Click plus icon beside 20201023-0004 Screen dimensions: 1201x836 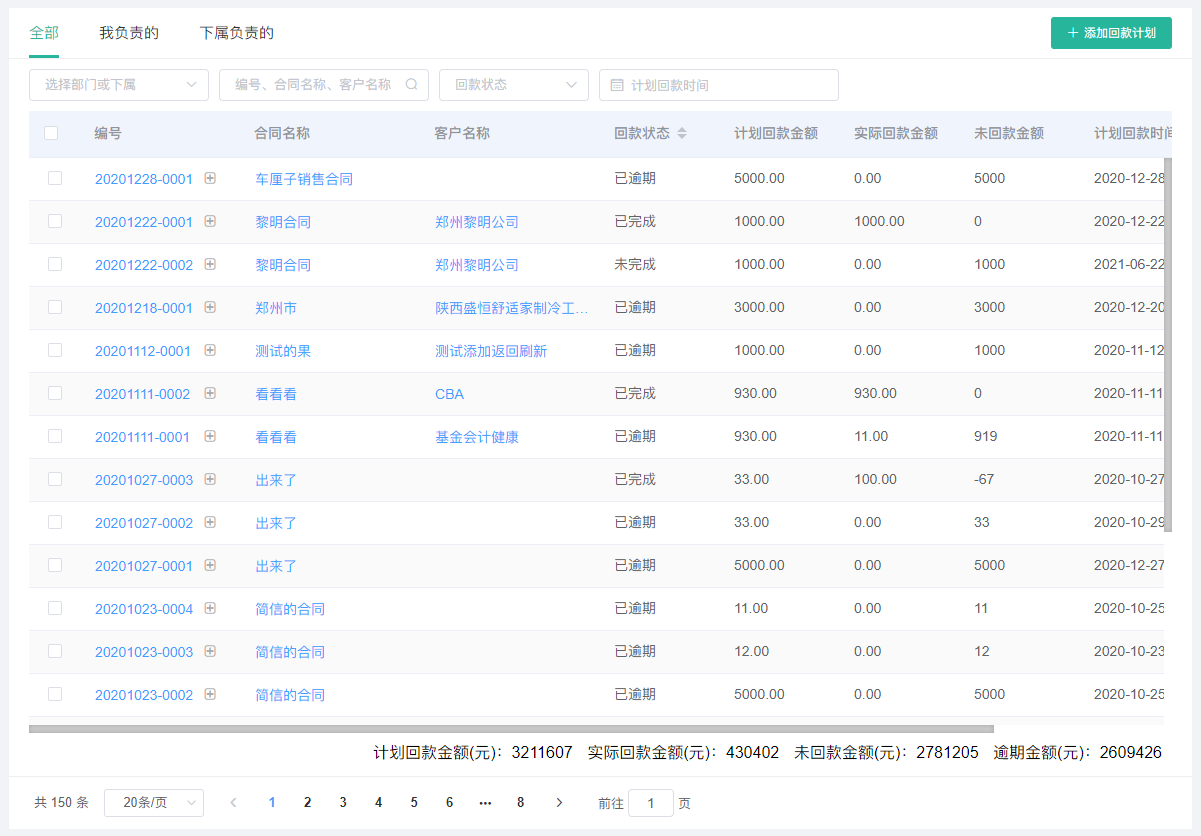pyautogui.click(x=210, y=608)
